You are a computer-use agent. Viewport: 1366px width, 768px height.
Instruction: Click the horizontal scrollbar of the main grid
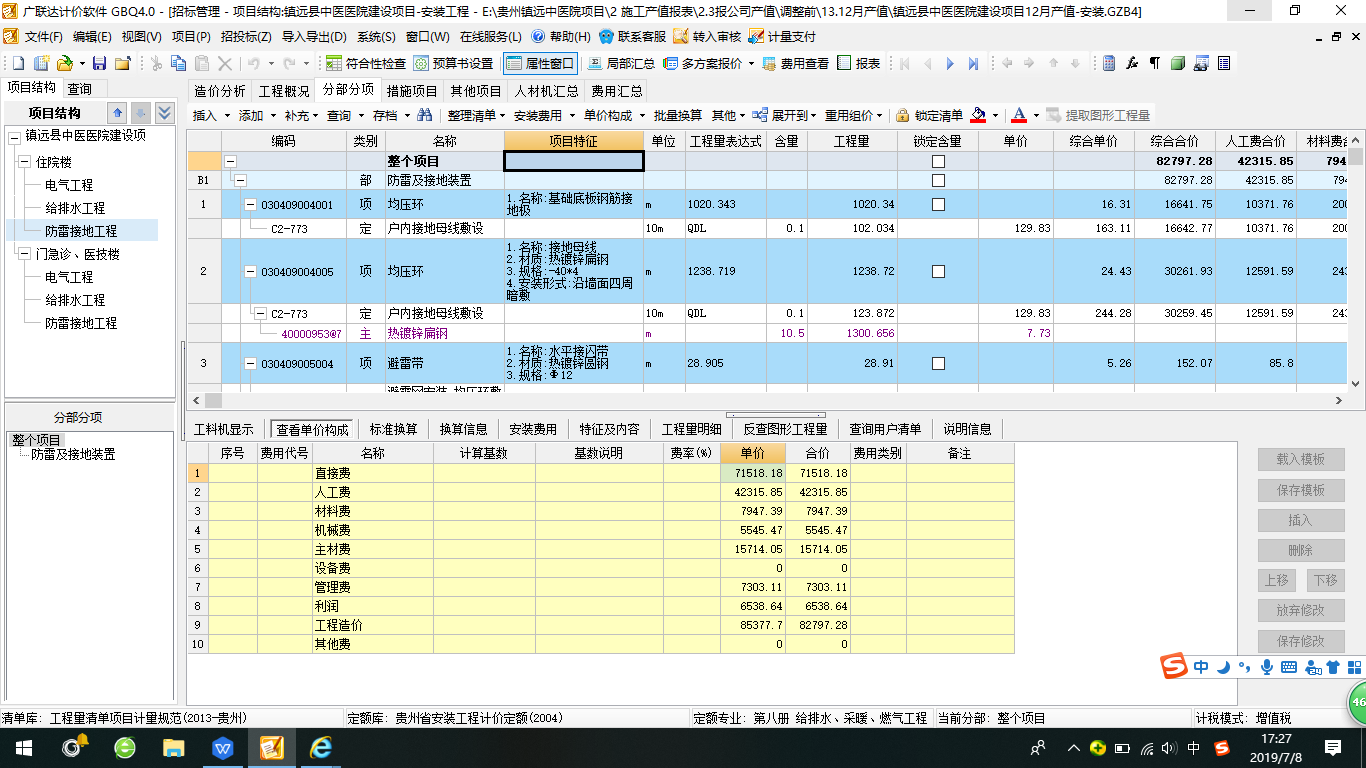click(769, 401)
